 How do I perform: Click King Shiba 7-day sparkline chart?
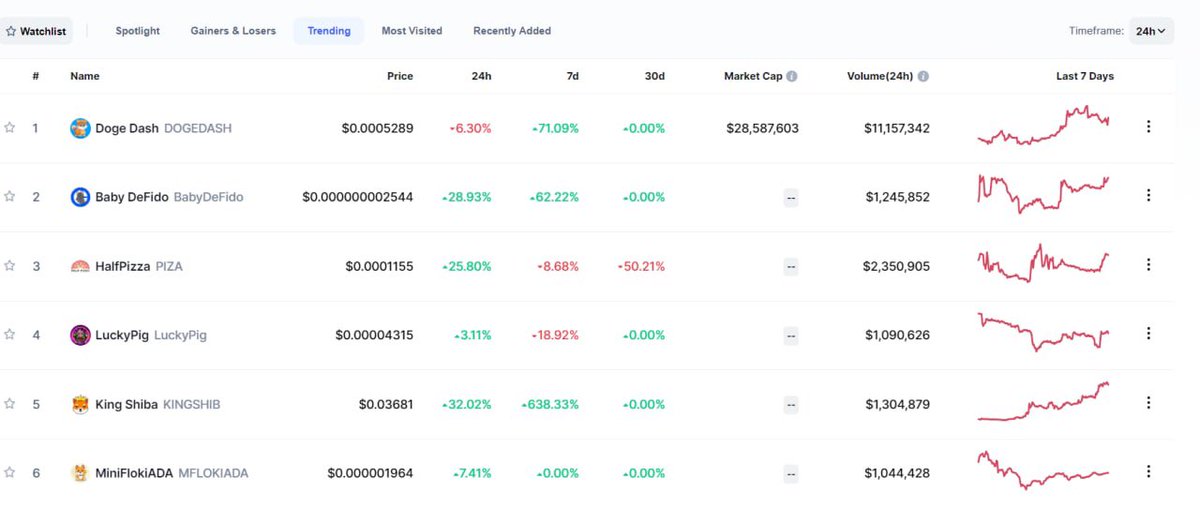(x=1043, y=401)
